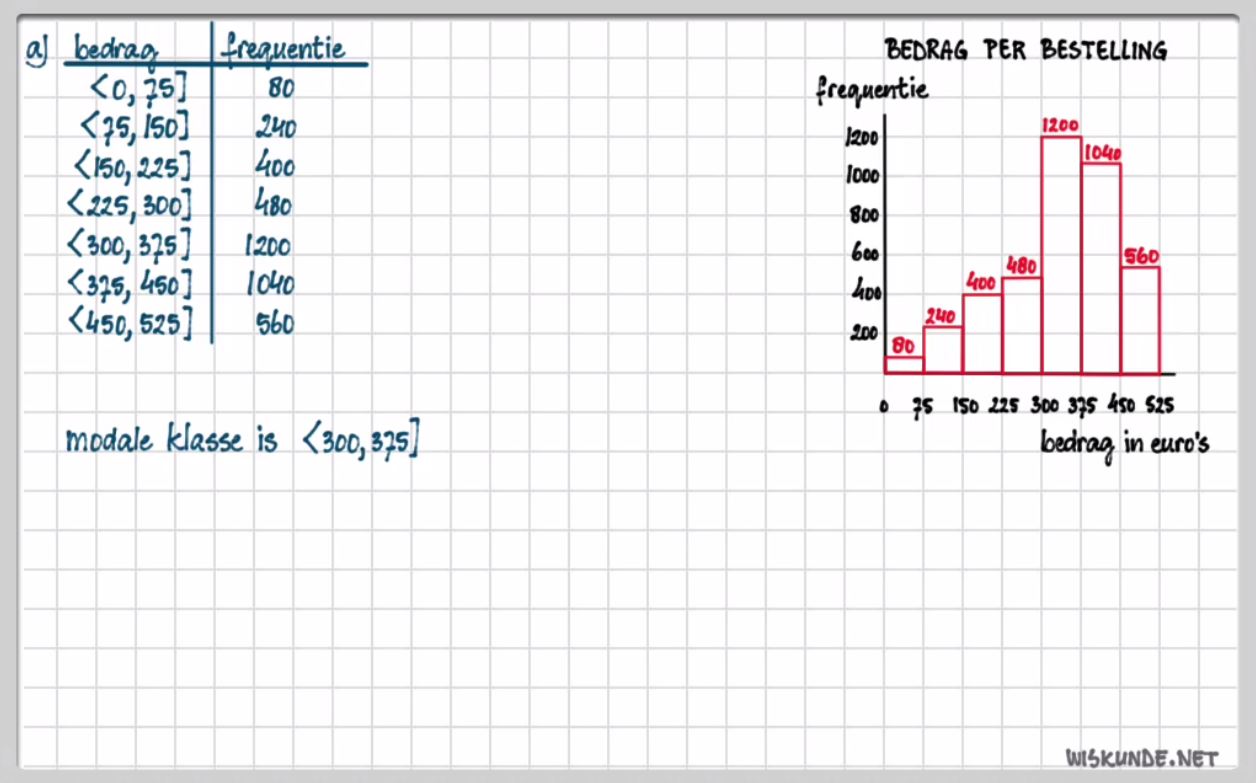Click the 1000 tick on the frequency axis

click(861, 176)
